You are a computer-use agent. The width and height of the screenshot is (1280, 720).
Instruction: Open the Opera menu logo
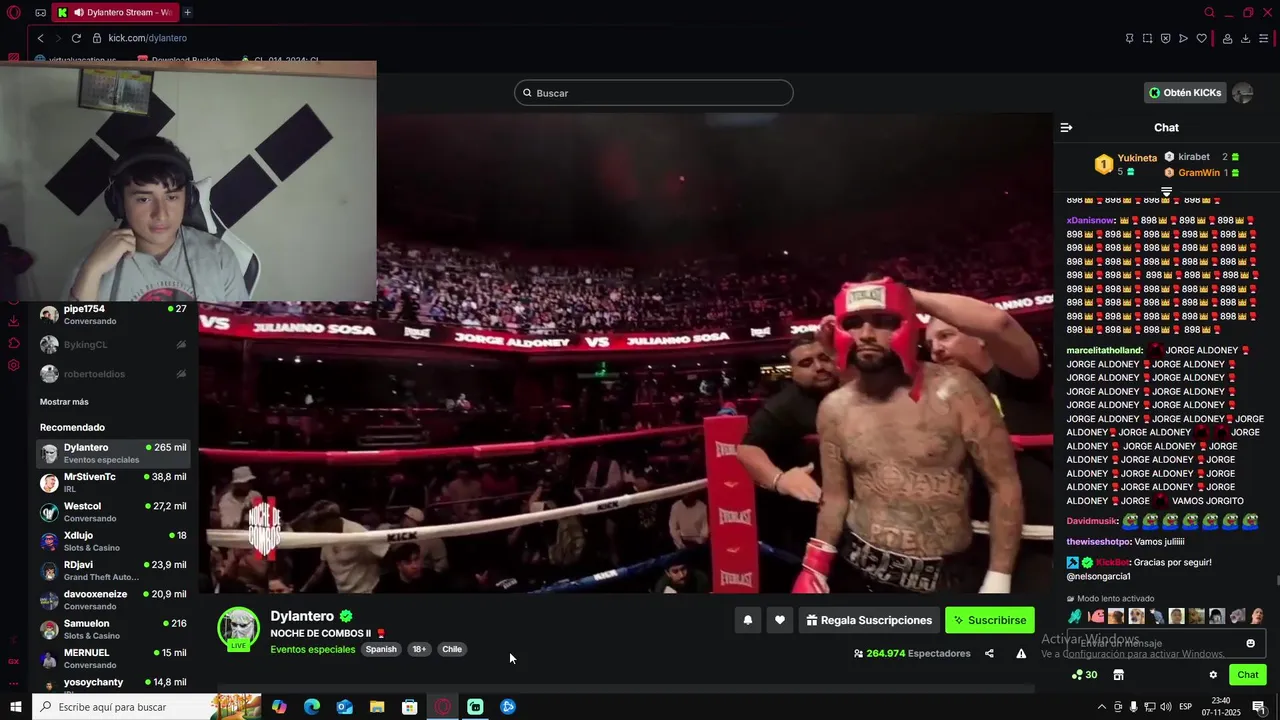[x=13, y=13]
